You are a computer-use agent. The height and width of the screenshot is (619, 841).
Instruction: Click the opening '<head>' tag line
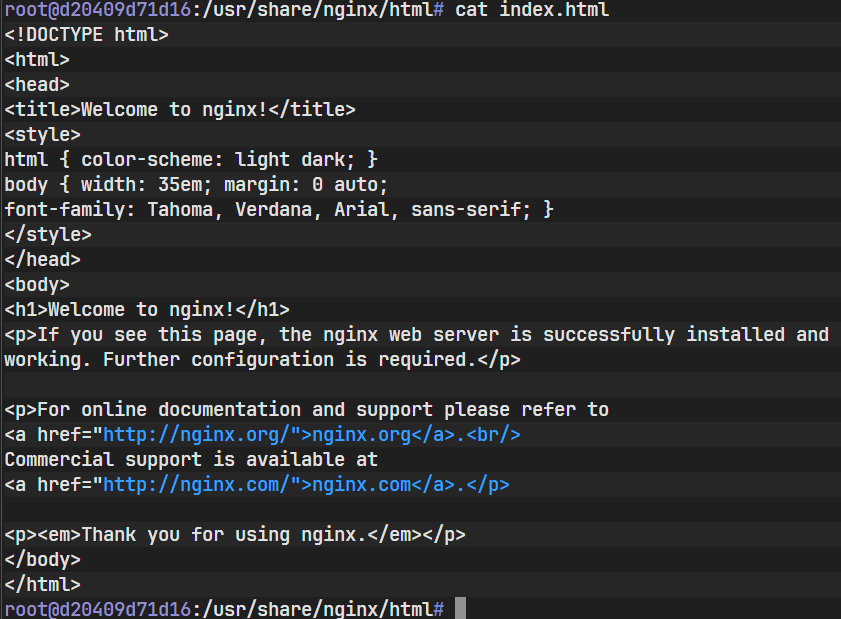(x=37, y=85)
